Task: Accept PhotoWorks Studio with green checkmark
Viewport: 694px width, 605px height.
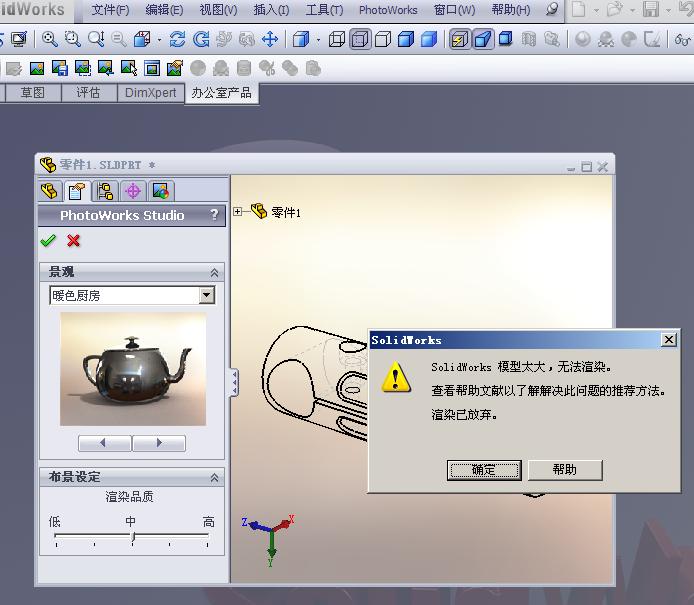Action: click(48, 241)
